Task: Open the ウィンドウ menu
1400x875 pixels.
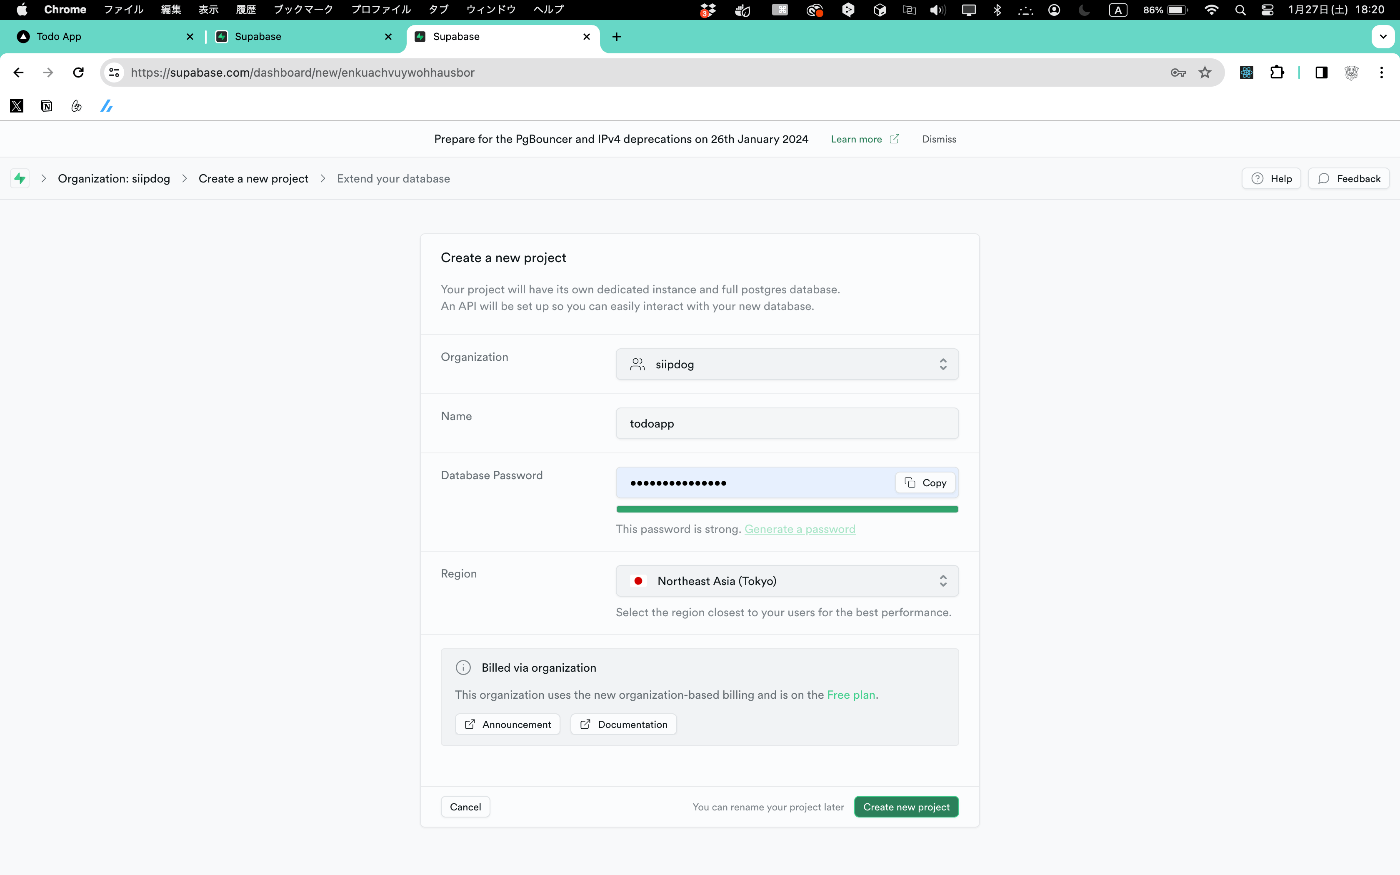Action: click(x=491, y=9)
